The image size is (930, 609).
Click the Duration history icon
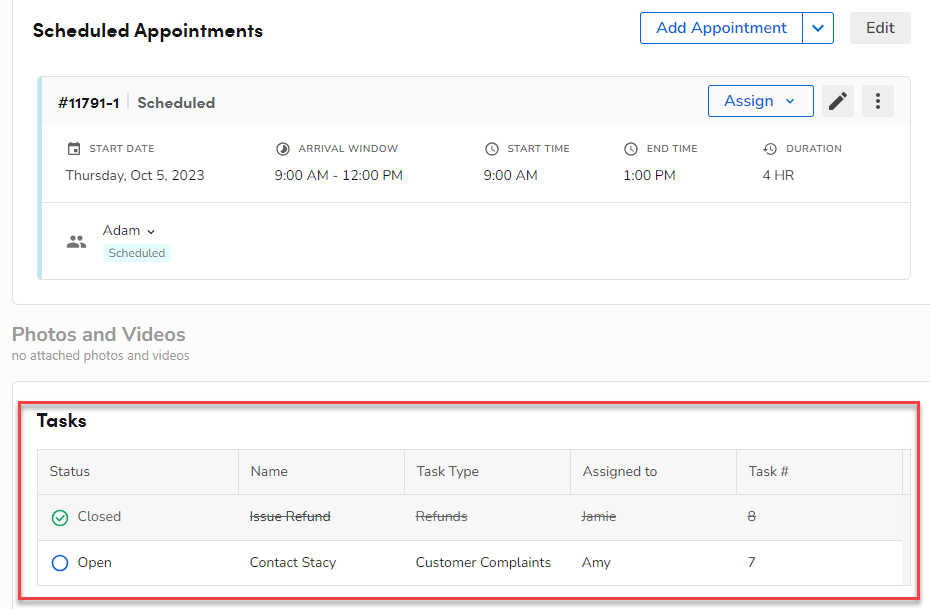pos(769,149)
